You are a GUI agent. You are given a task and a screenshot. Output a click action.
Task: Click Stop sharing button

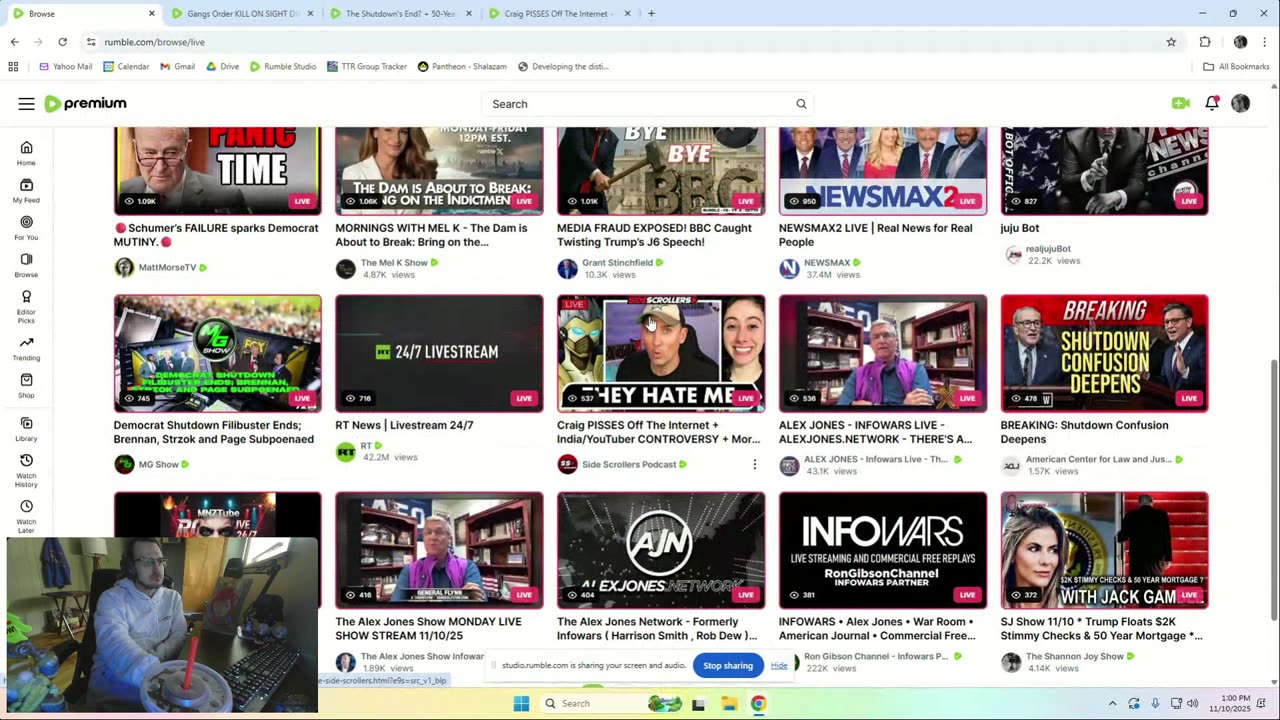click(727, 666)
